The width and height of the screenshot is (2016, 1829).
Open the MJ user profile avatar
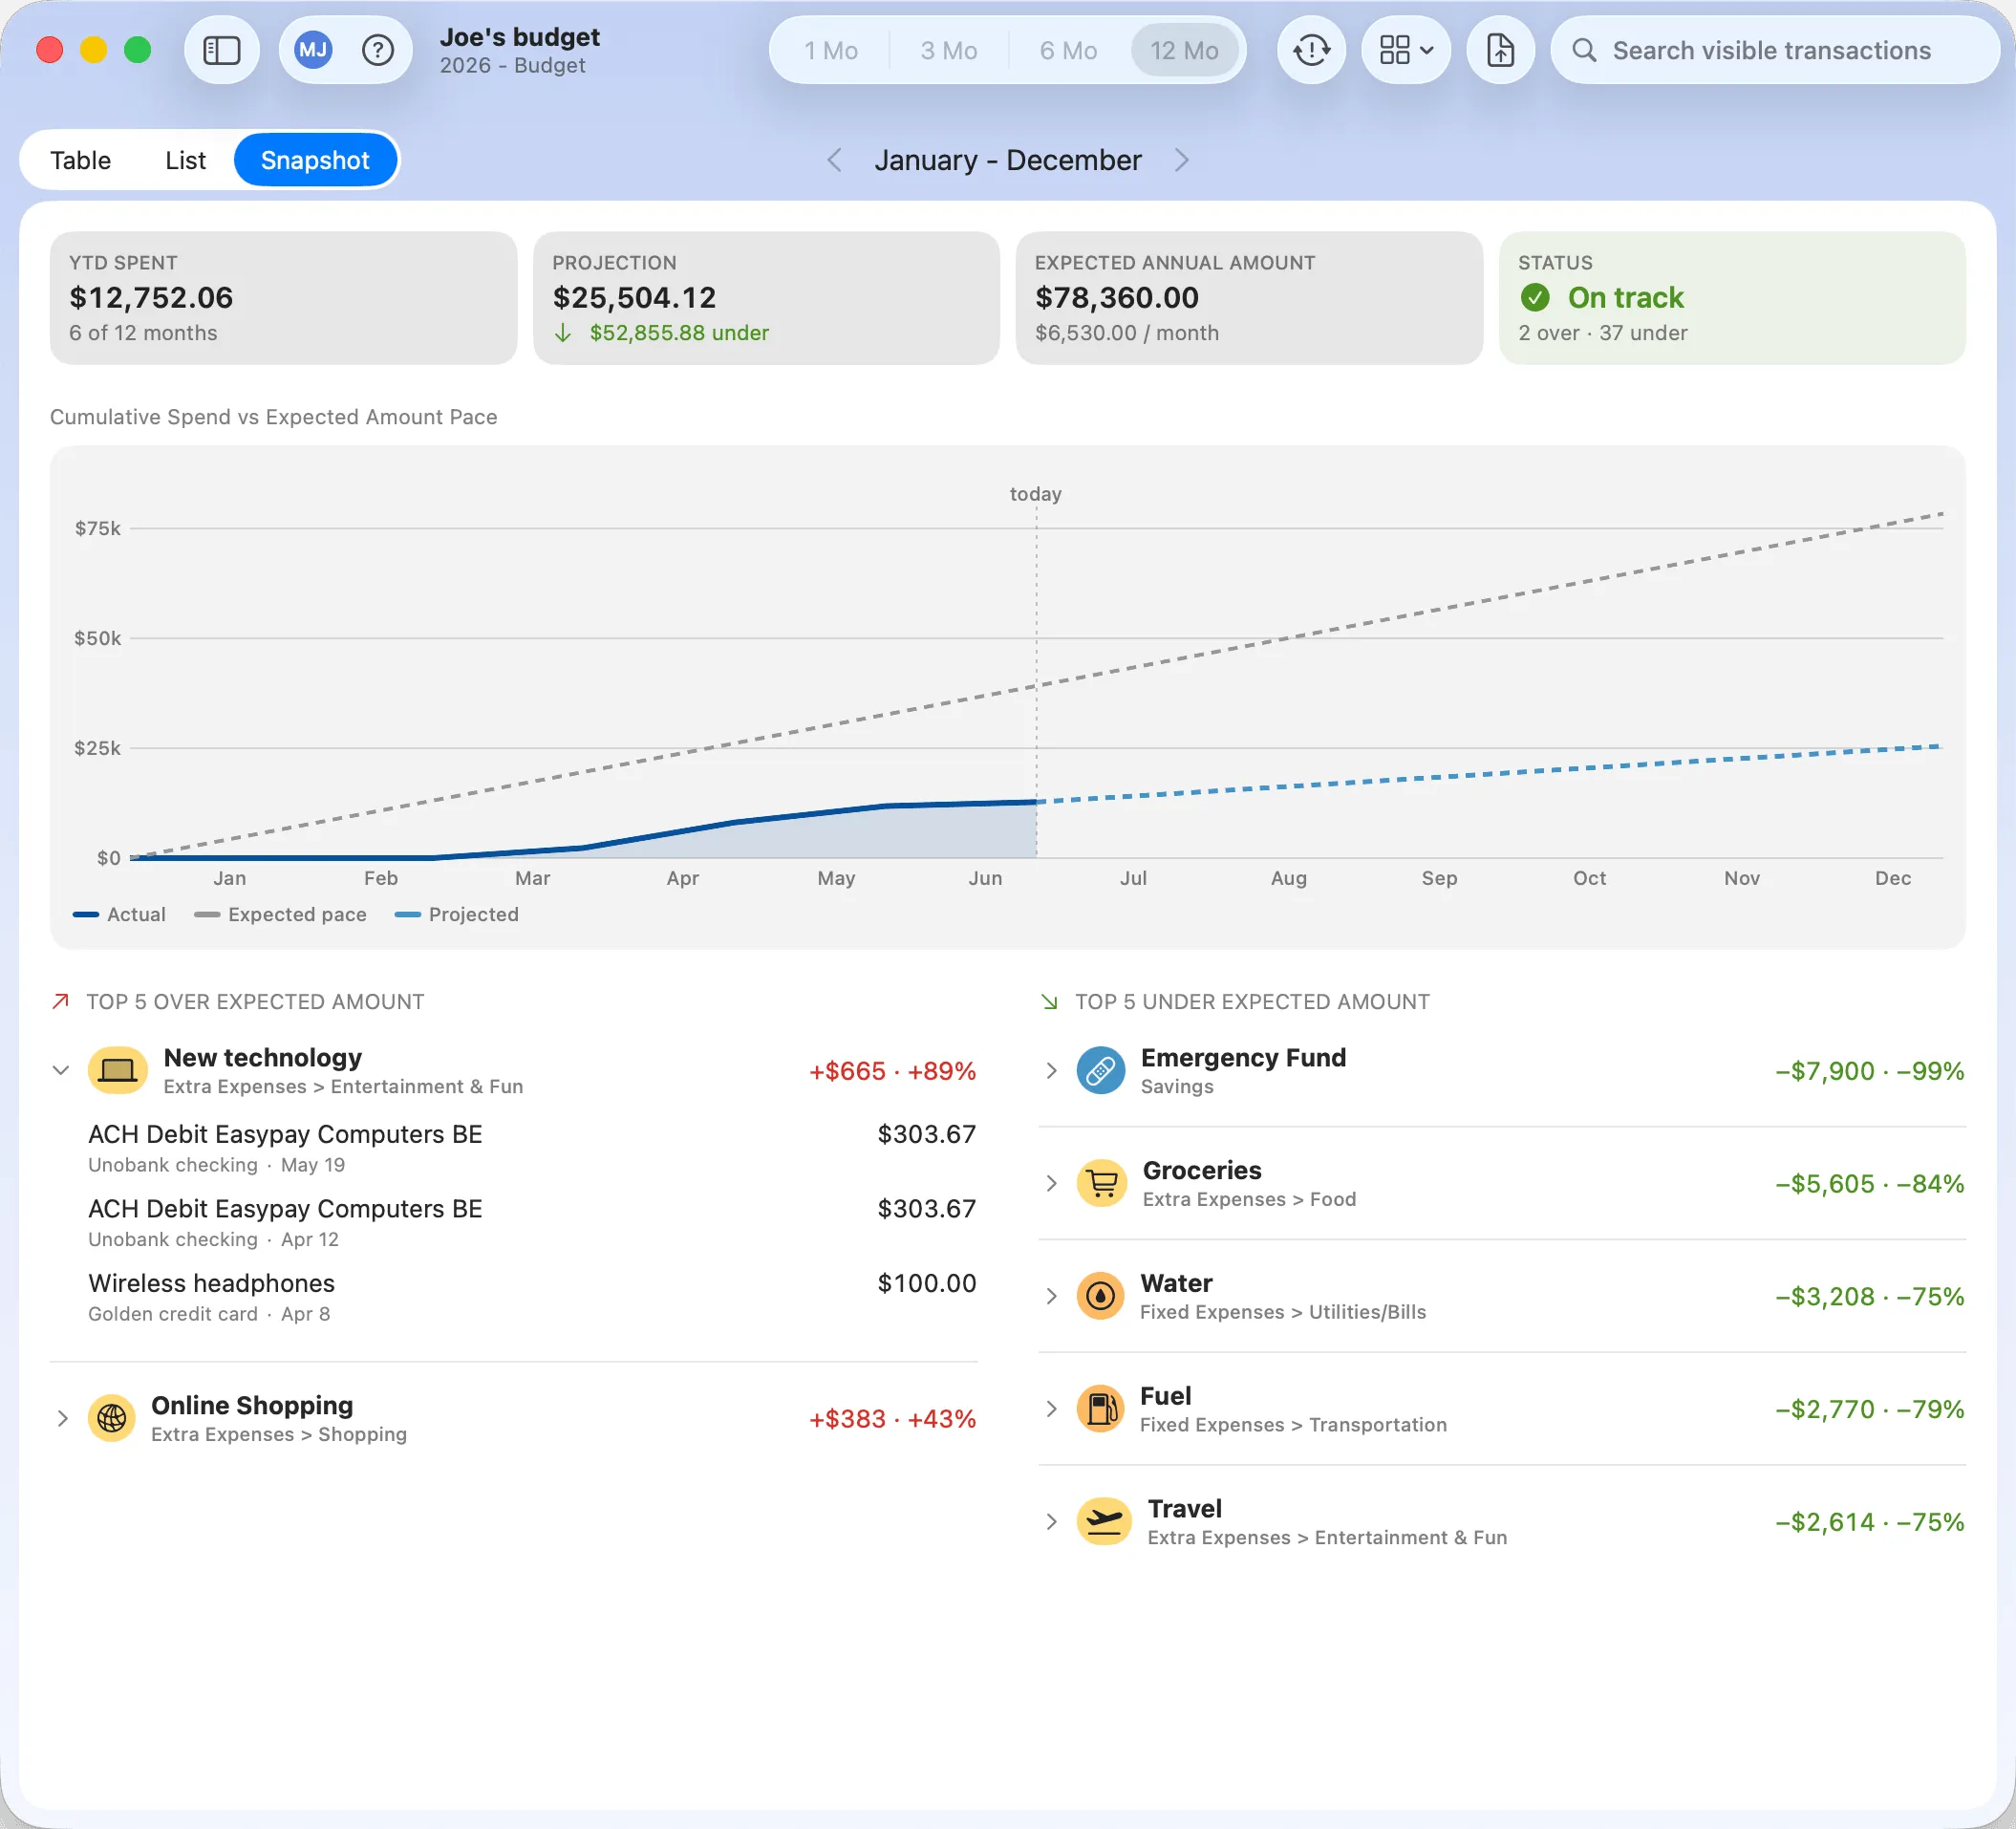coord(313,50)
